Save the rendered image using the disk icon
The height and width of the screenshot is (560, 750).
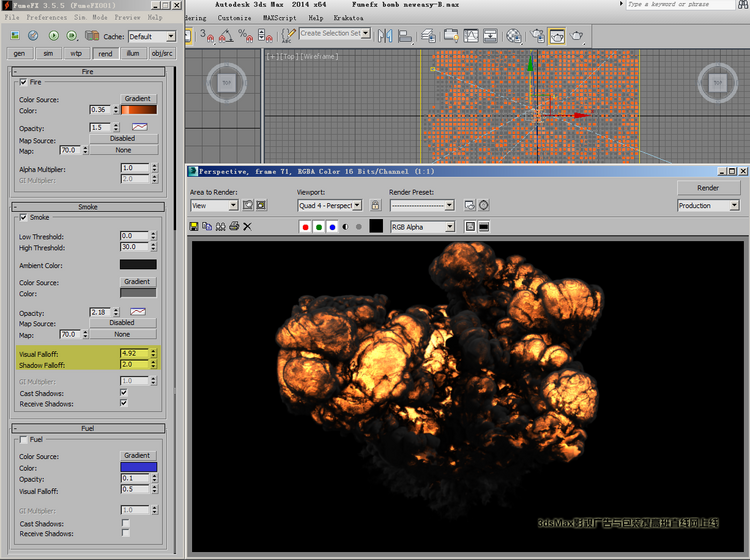point(194,227)
